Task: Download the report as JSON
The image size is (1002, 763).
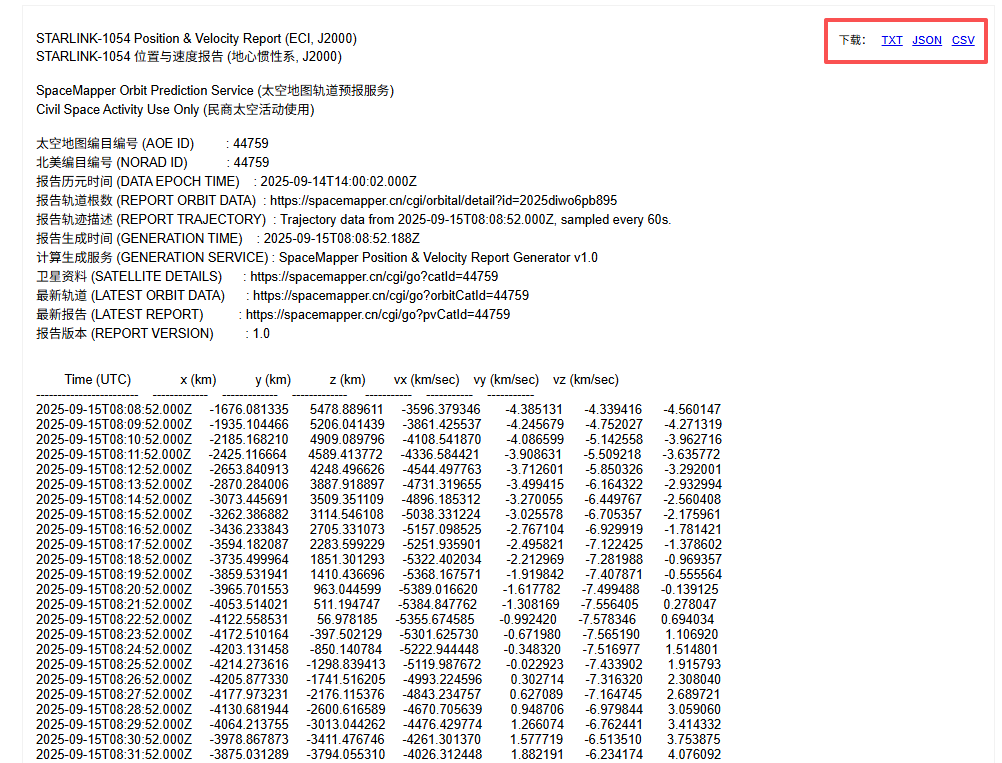Action: coord(927,40)
